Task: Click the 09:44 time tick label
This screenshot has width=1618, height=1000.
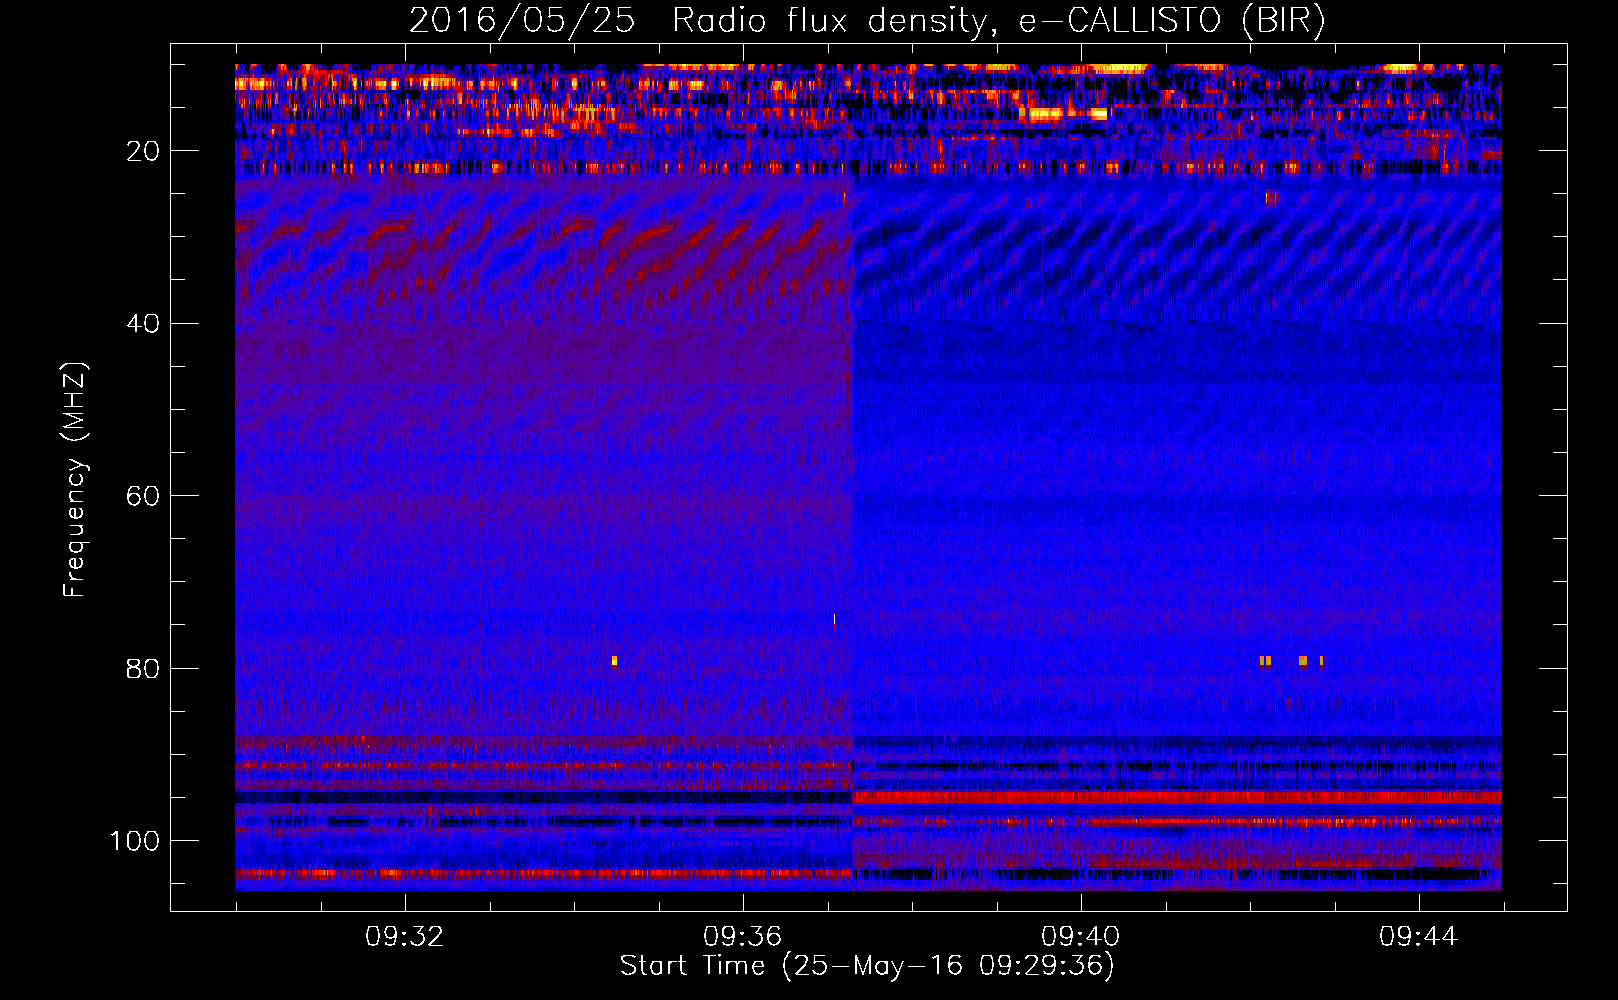Action: [x=1418, y=937]
